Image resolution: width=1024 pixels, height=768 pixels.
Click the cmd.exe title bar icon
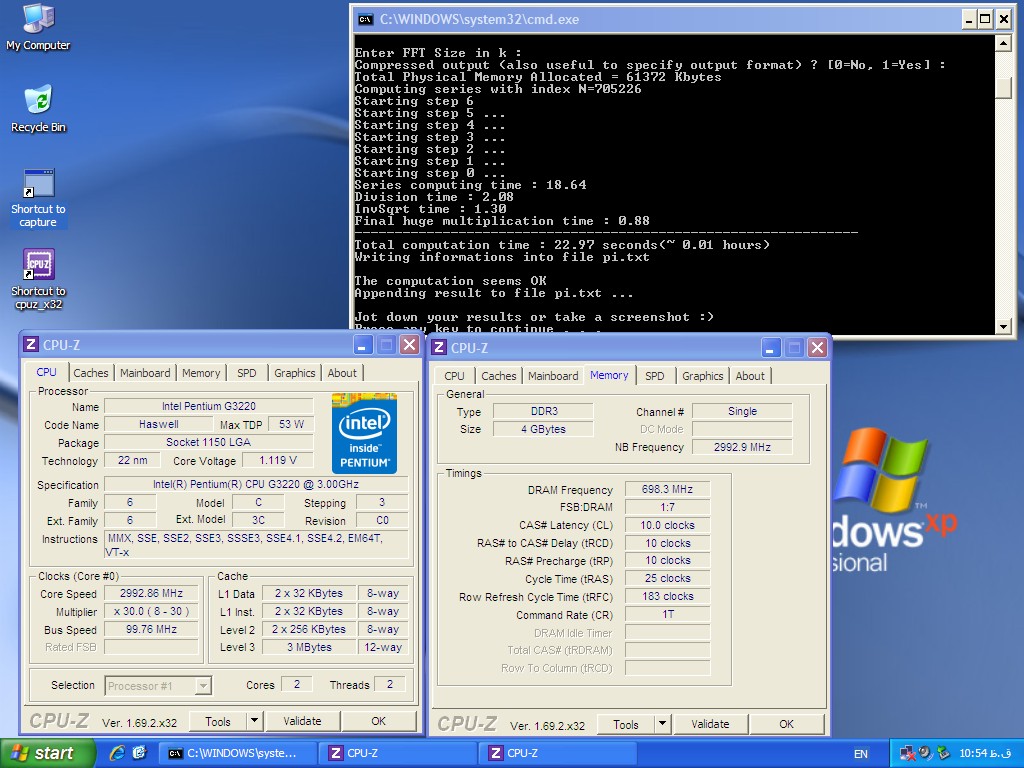[x=366, y=20]
